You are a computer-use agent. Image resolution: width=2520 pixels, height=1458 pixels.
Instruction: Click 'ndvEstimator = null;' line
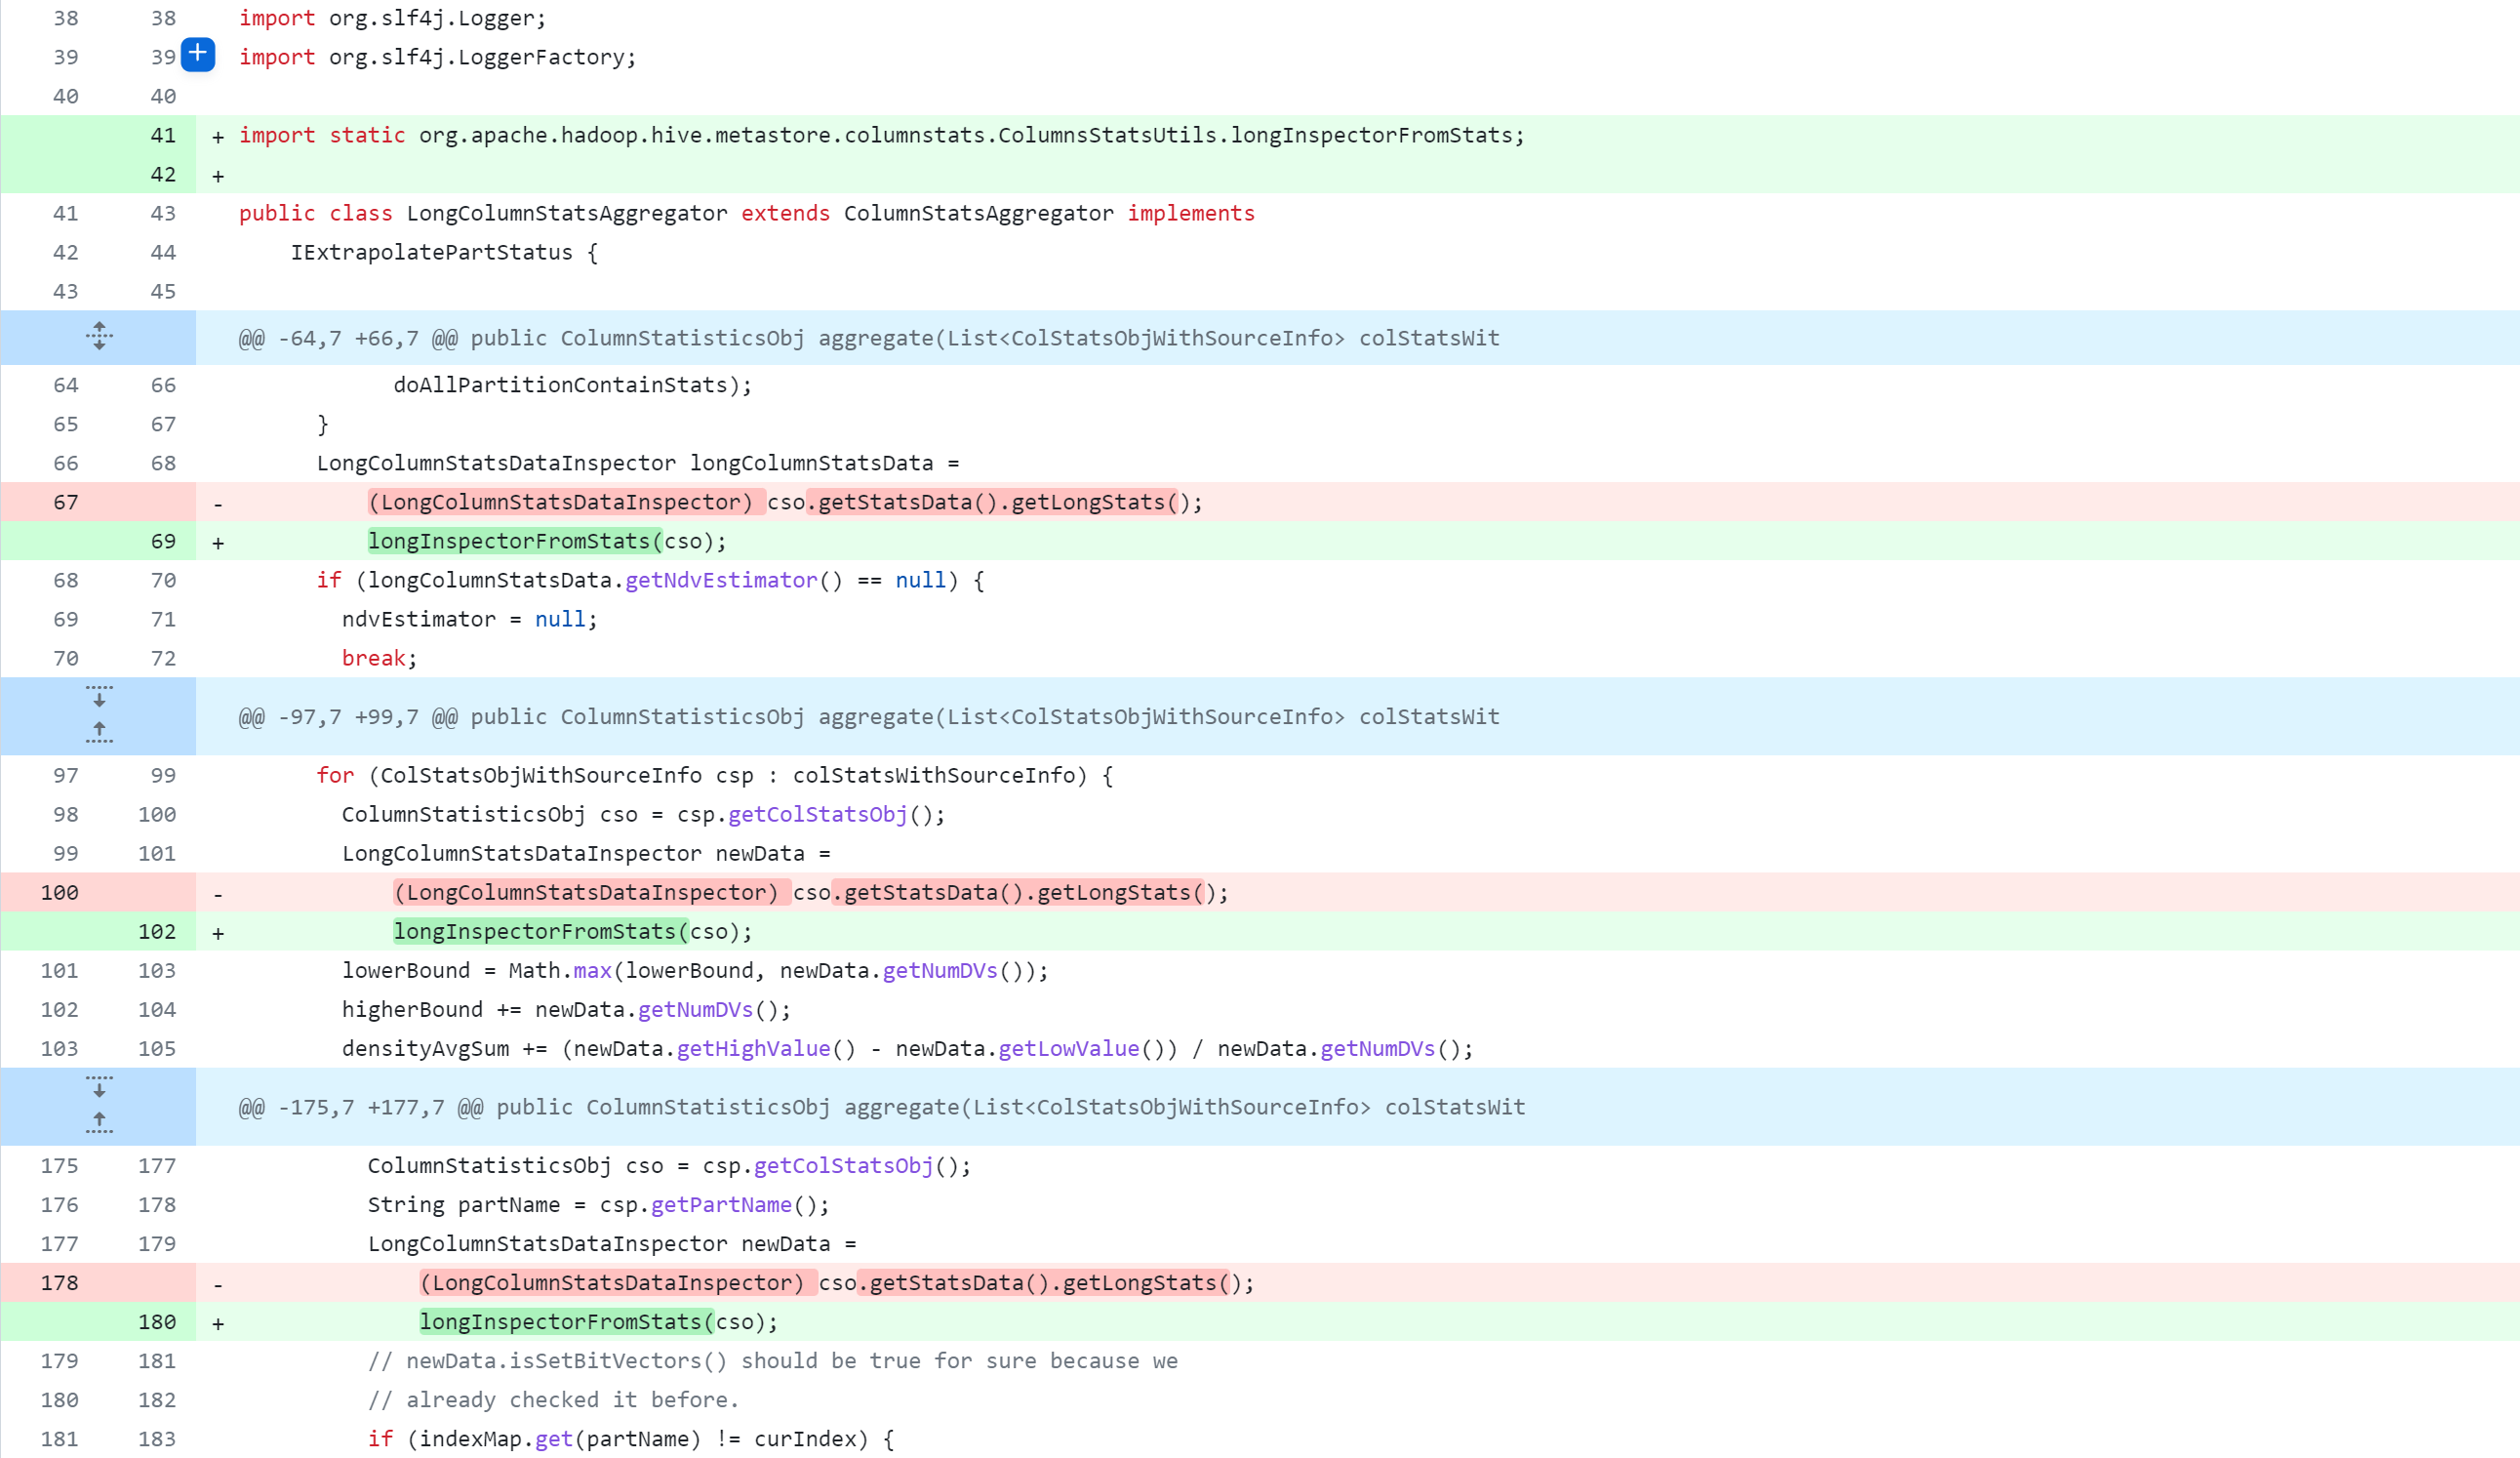[470, 619]
